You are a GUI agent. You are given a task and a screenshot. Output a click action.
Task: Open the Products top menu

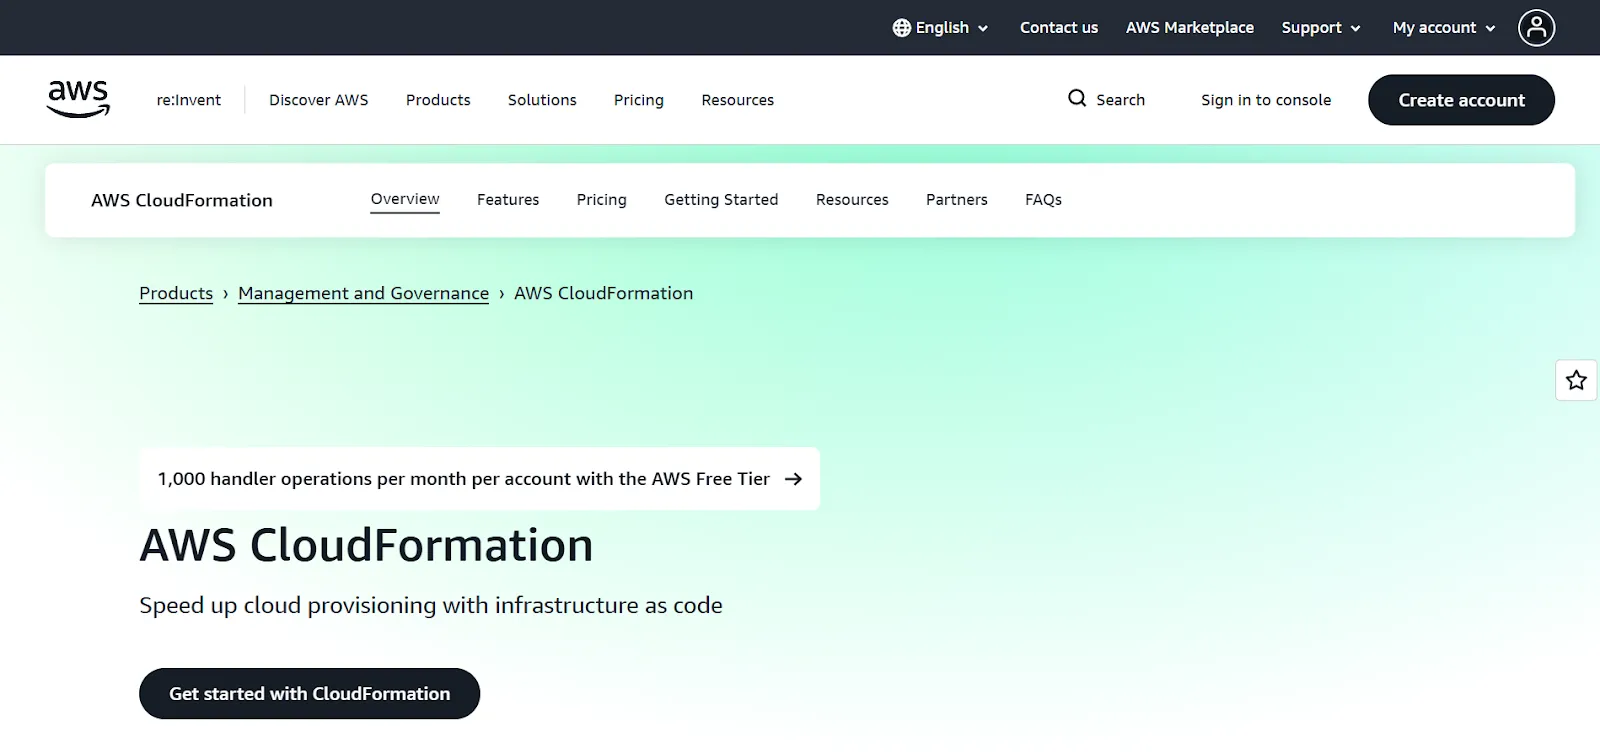tap(438, 100)
